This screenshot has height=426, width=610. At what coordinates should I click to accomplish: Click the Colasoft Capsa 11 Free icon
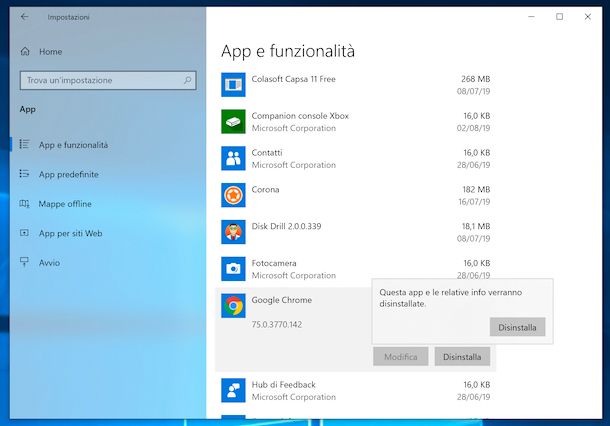pyautogui.click(x=233, y=85)
